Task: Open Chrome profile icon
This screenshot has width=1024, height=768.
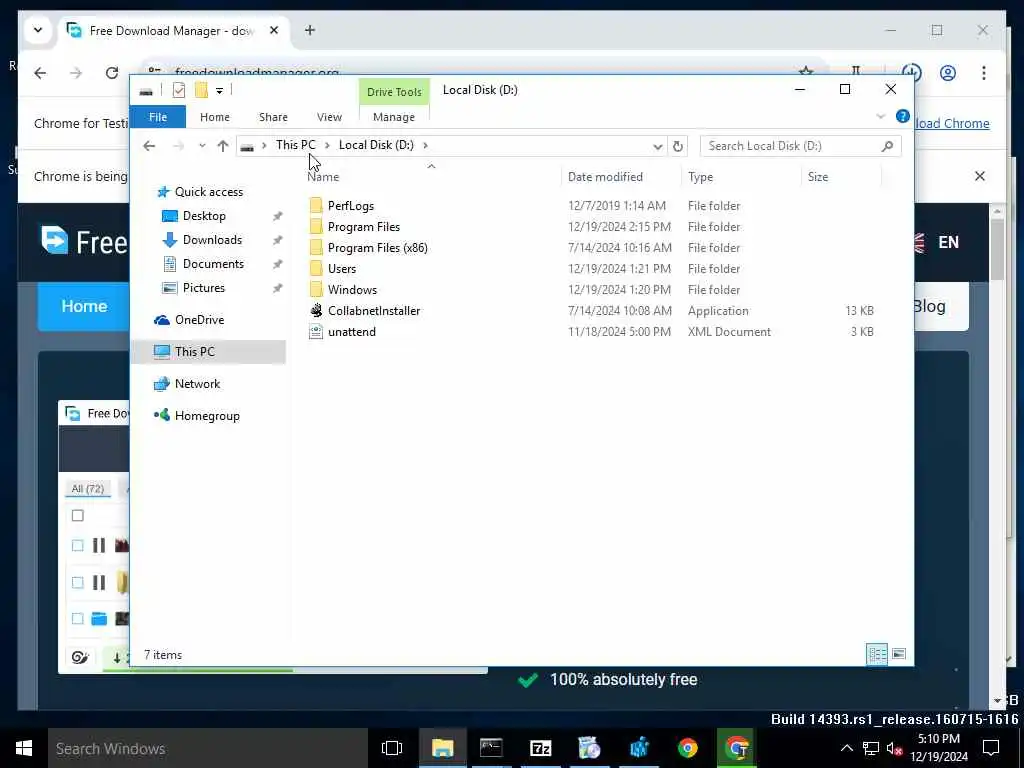Action: (x=948, y=73)
